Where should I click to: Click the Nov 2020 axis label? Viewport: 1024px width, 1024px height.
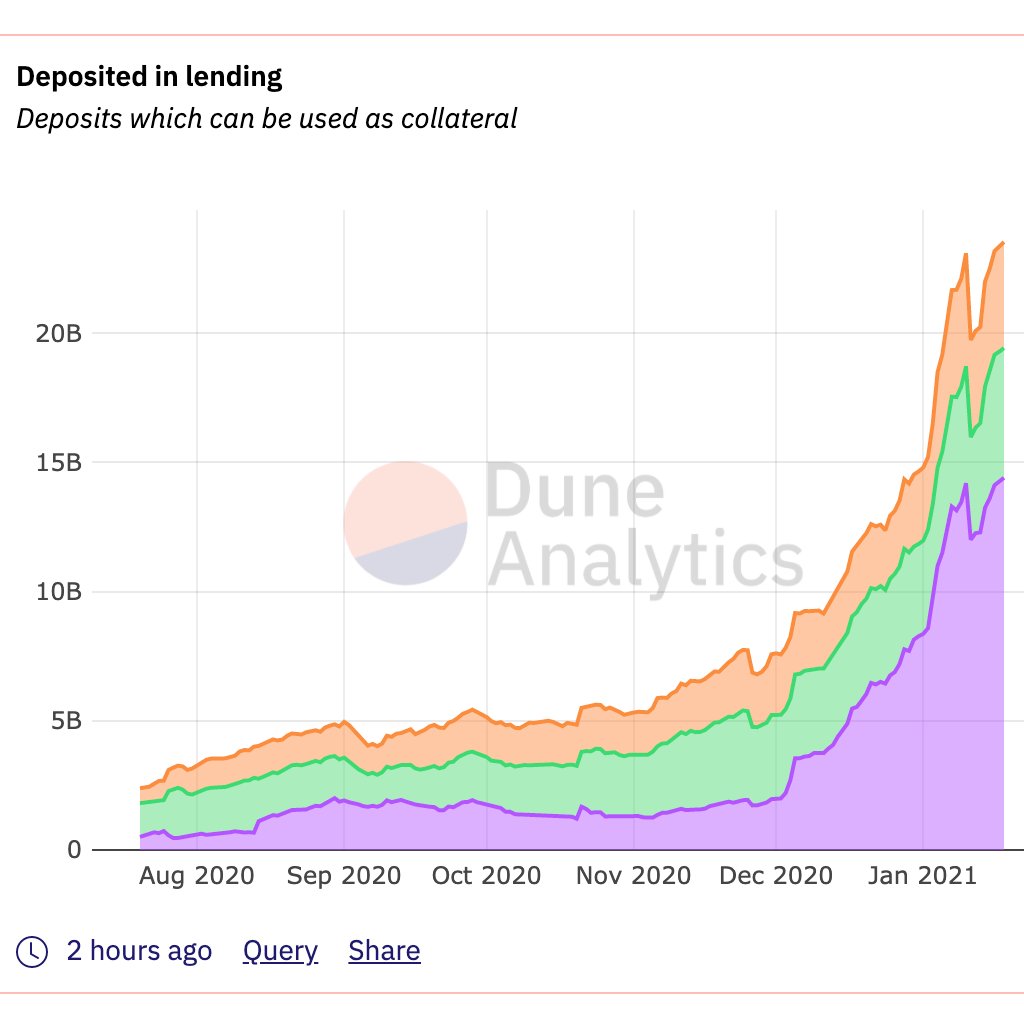tap(633, 876)
